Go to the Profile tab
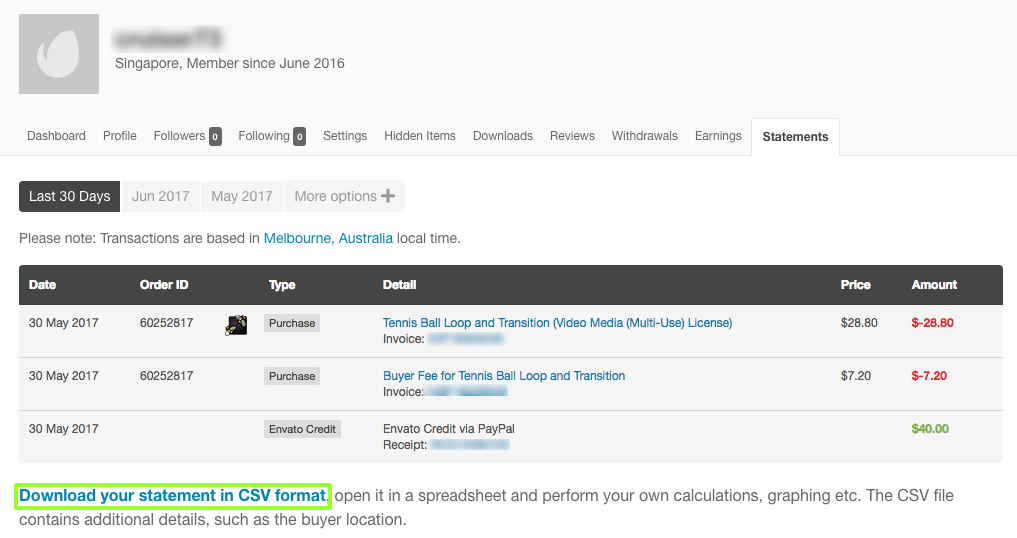1017x538 pixels. point(120,136)
